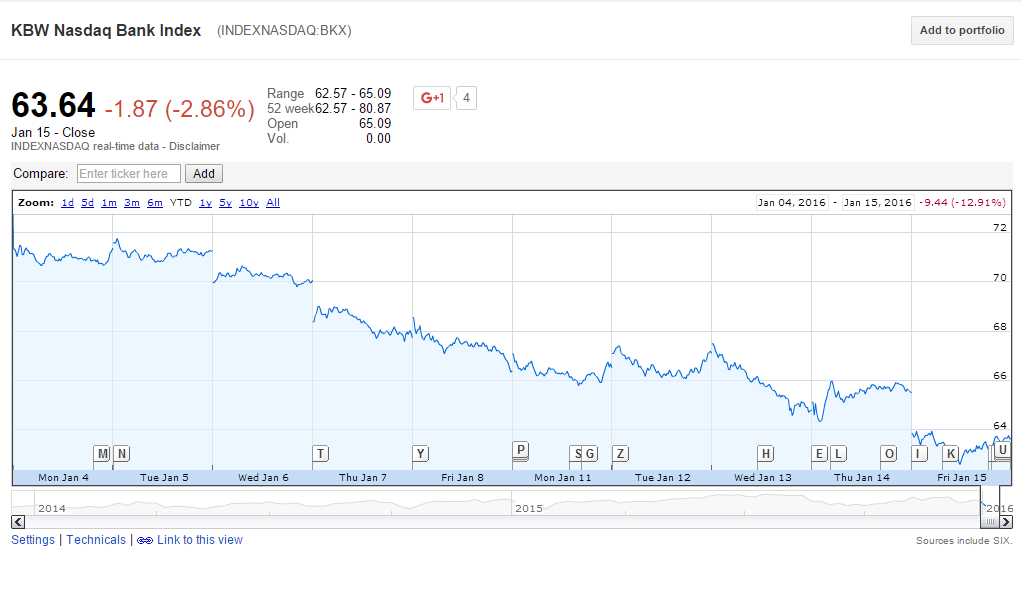Click Add to portfolio button

tap(962, 31)
